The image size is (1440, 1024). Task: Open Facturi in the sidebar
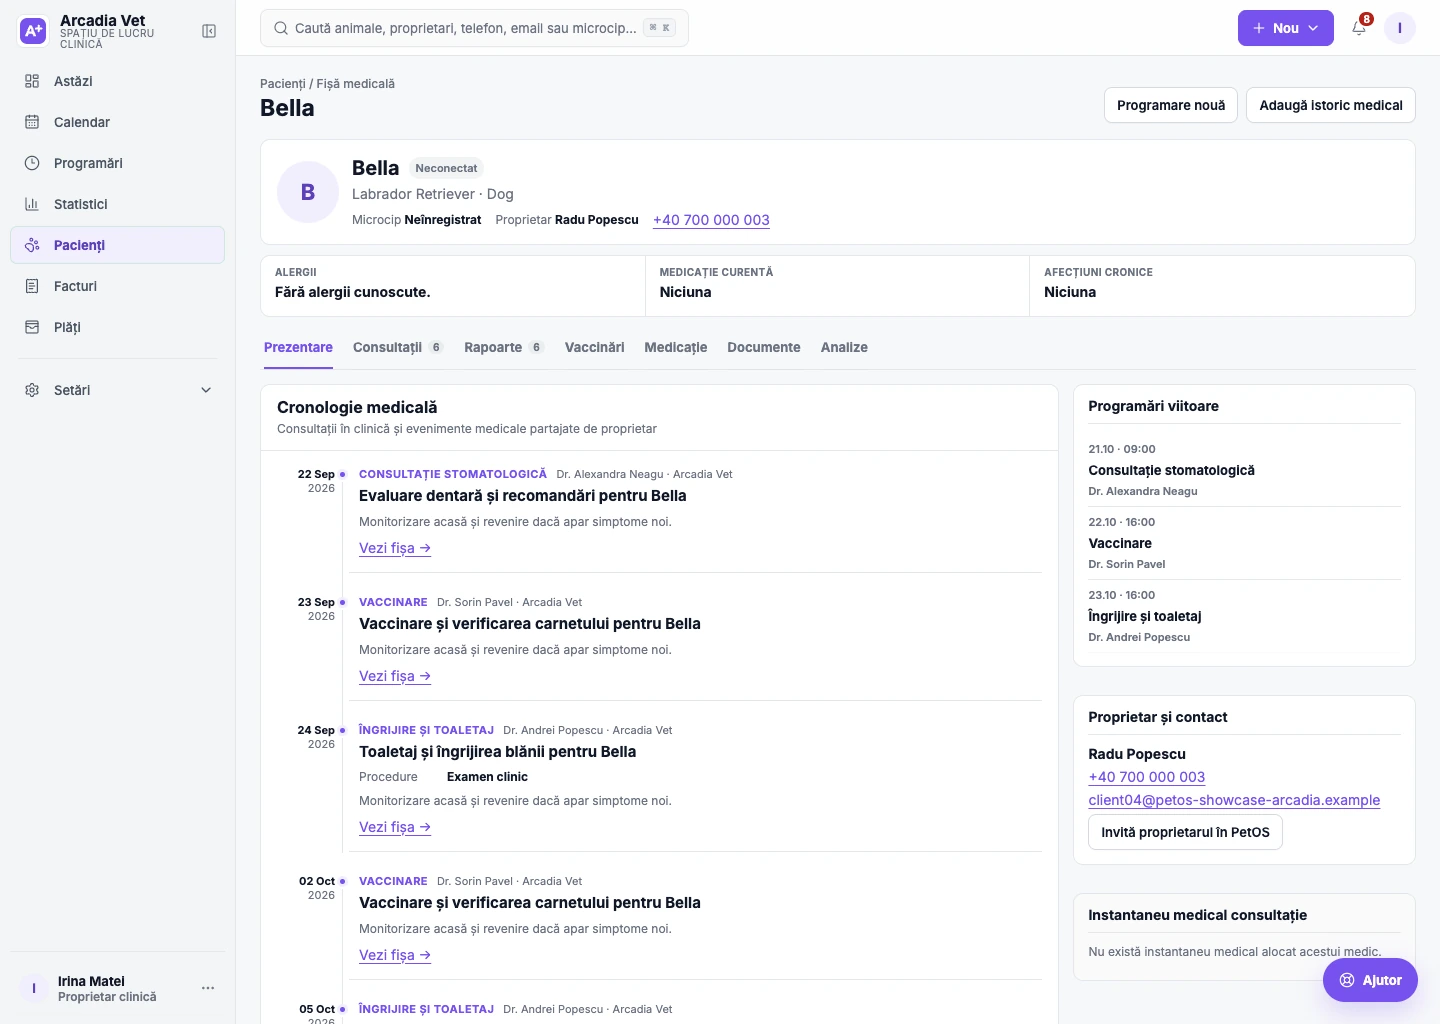117,286
